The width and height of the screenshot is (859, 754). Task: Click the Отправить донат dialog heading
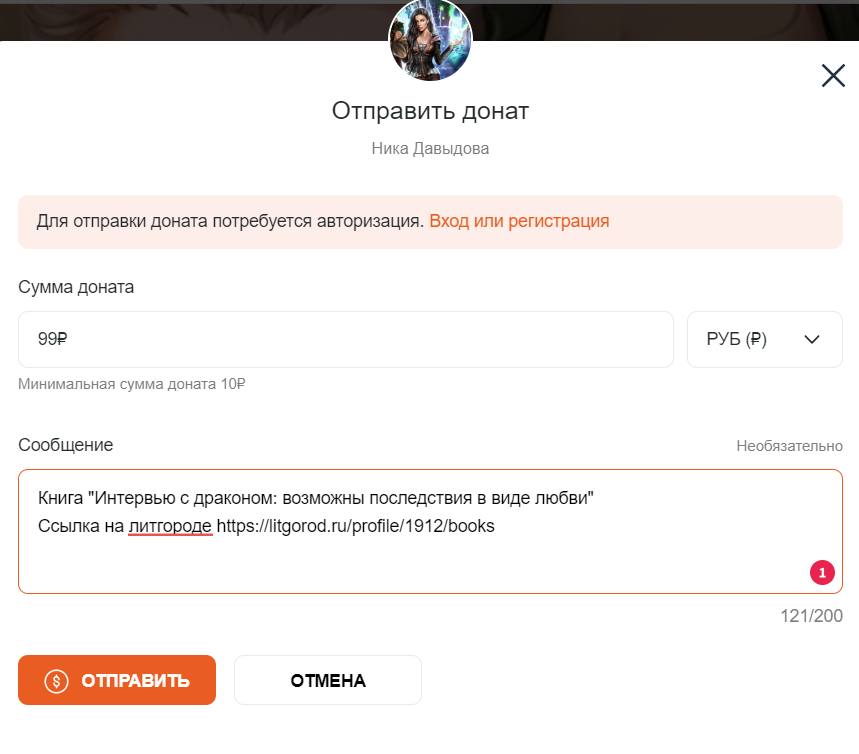430,111
